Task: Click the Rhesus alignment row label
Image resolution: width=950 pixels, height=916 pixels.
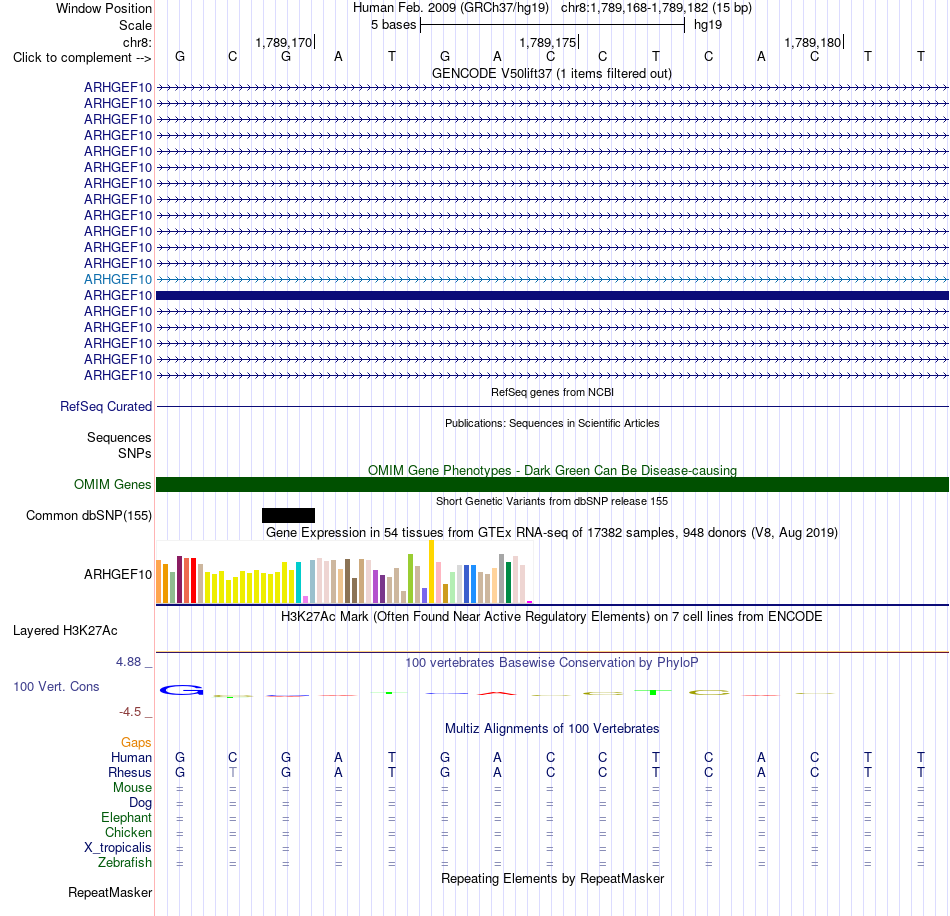Action: 130,772
